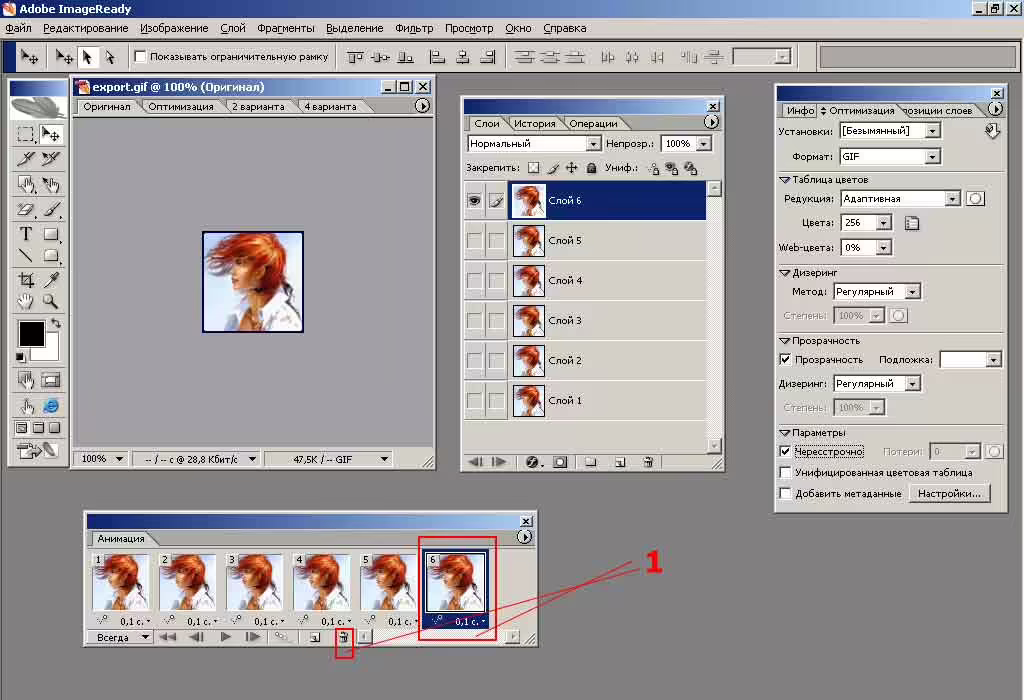
Task: Open the blend mode Нормальный dropdown
Action: pos(593,144)
